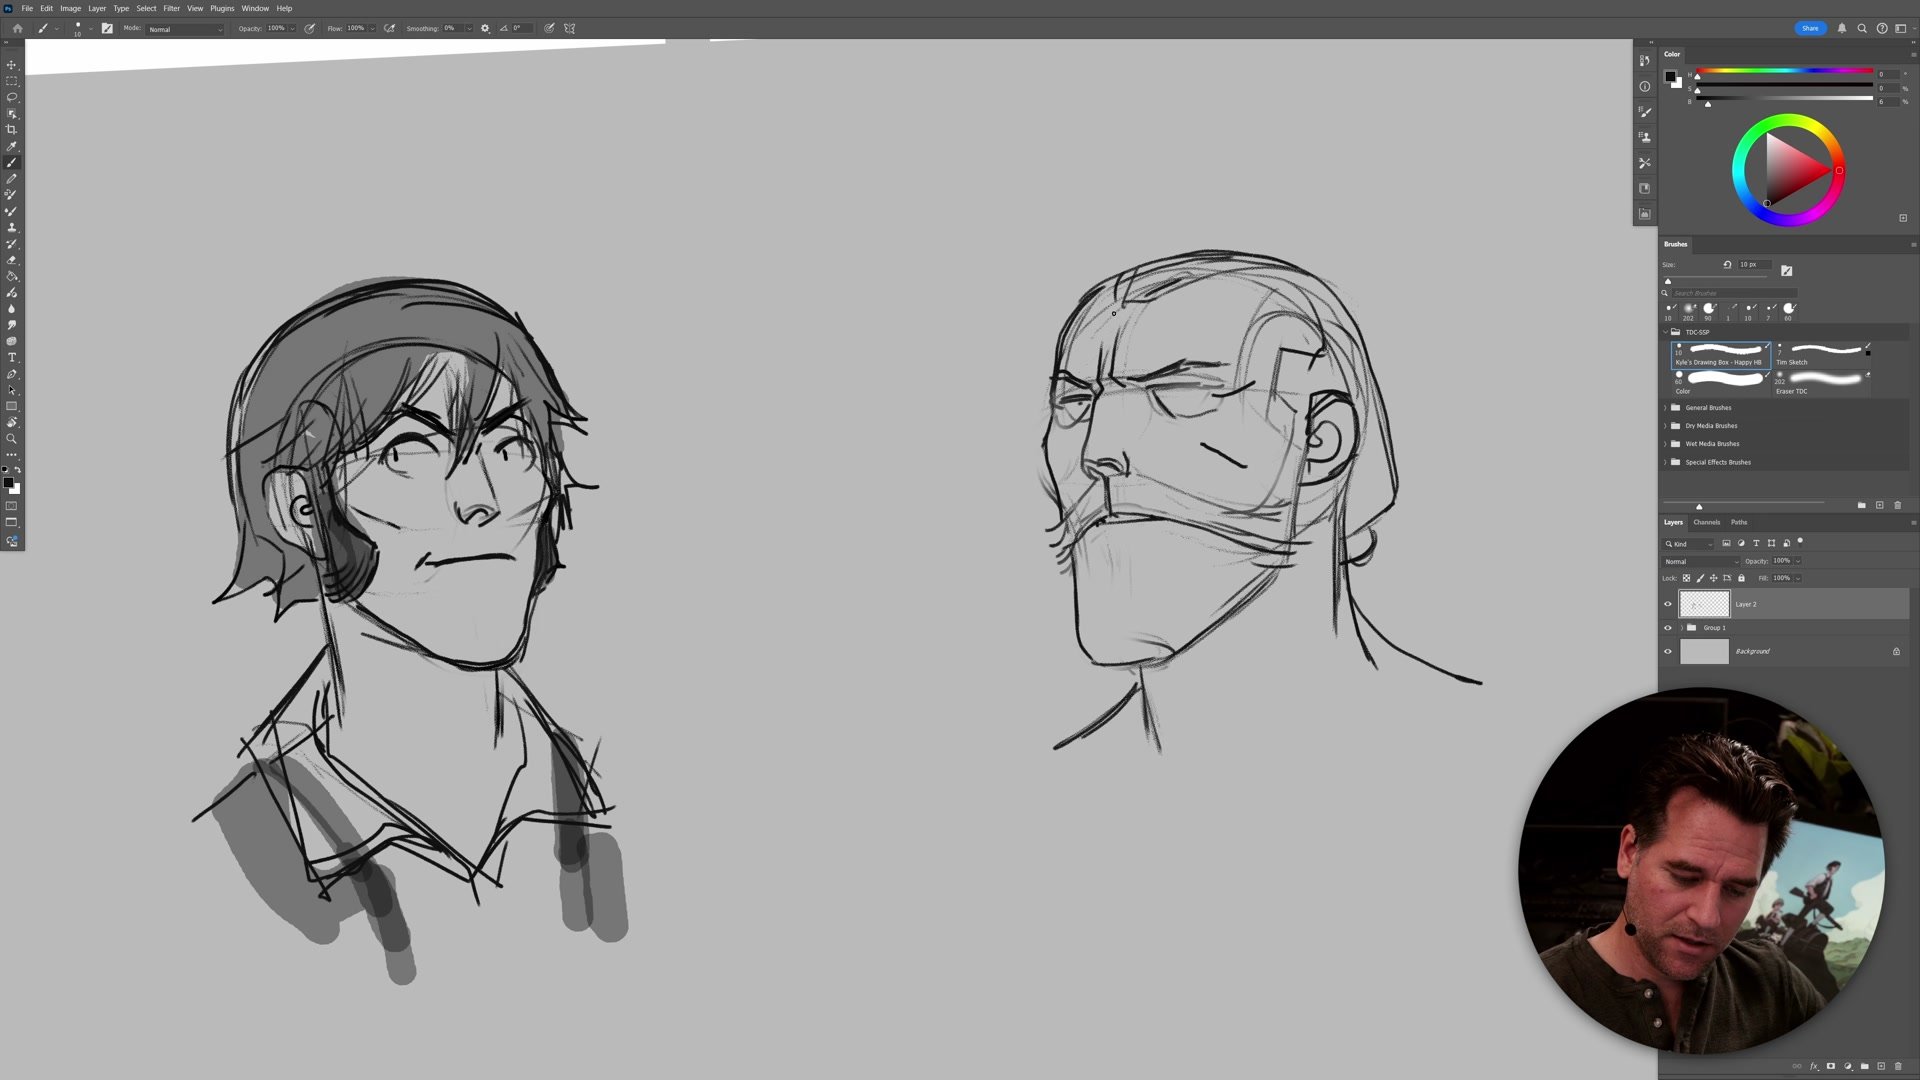Viewport: 1920px width, 1080px height.
Task: Expand the Group 1 layer folder
Action: (1681, 628)
